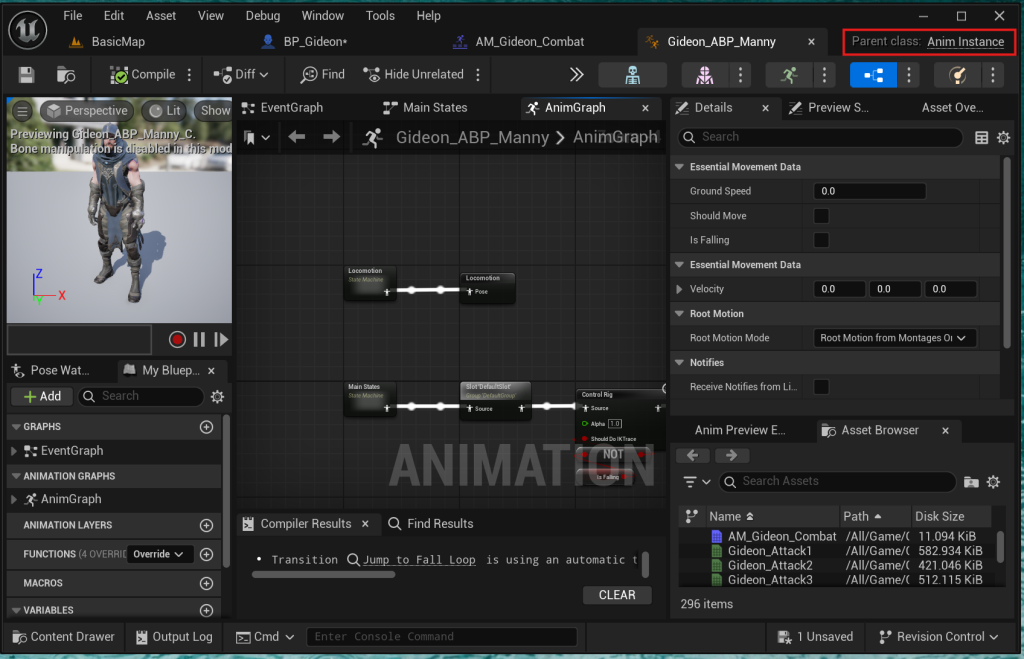Step the preview forward one frame
The image size is (1024, 659).
point(221,340)
